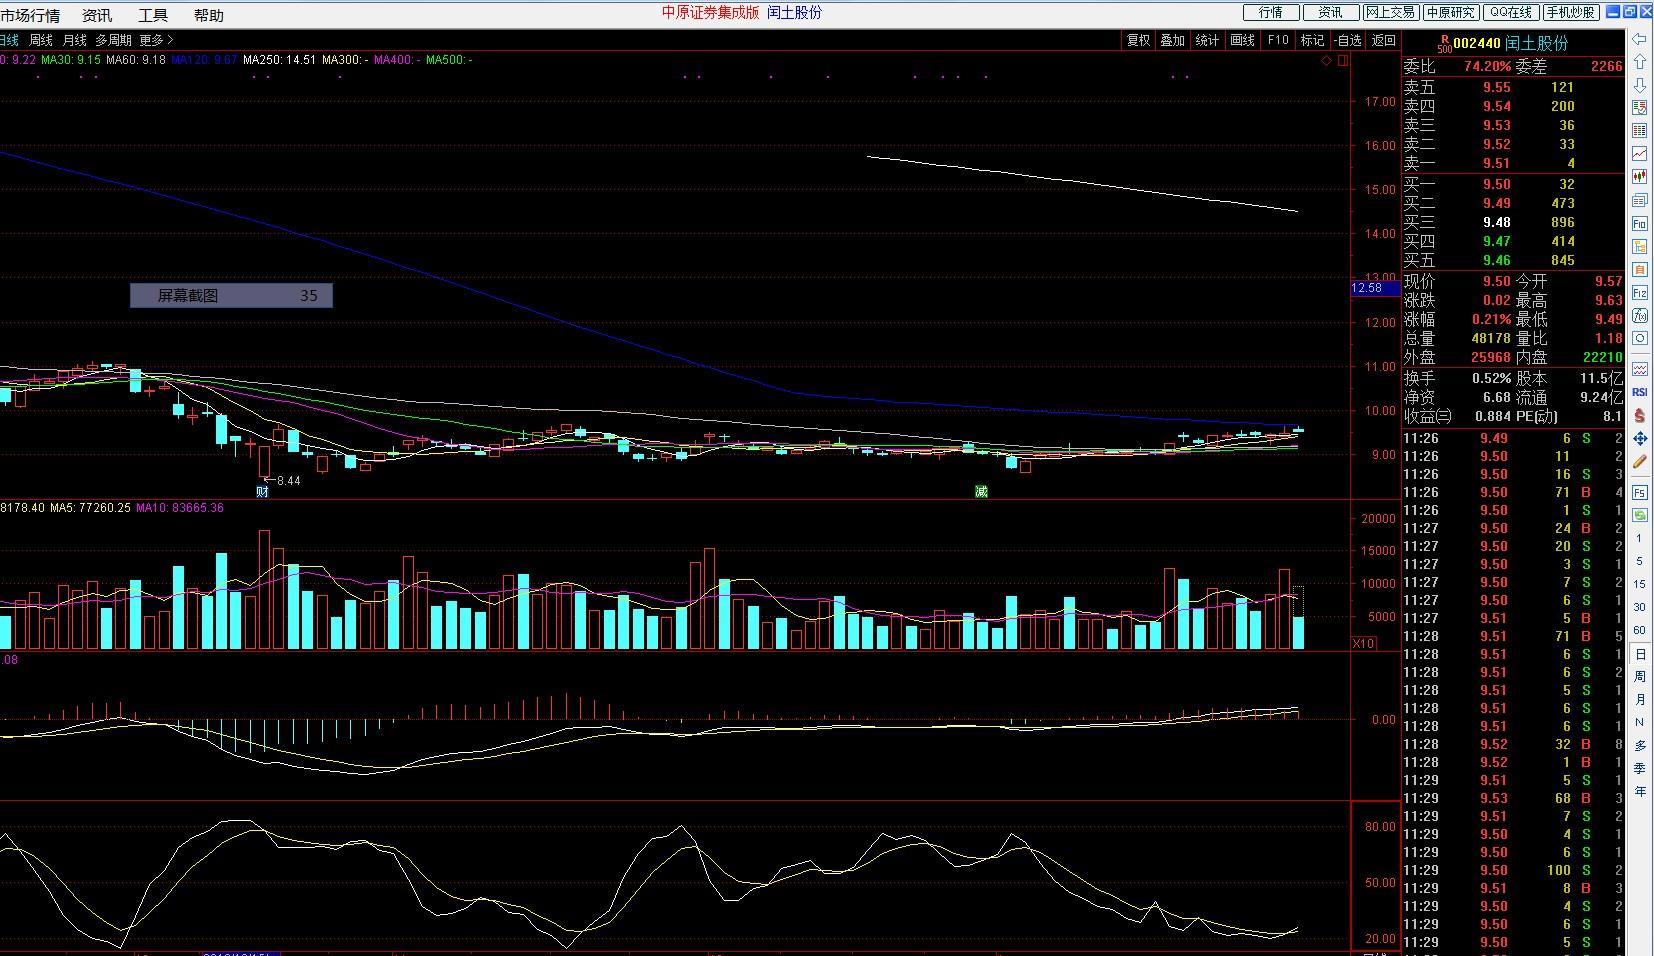This screenshot has height=956, width=1654.
Task: Open the intraday line chart icon
Action: point(1639,154)
